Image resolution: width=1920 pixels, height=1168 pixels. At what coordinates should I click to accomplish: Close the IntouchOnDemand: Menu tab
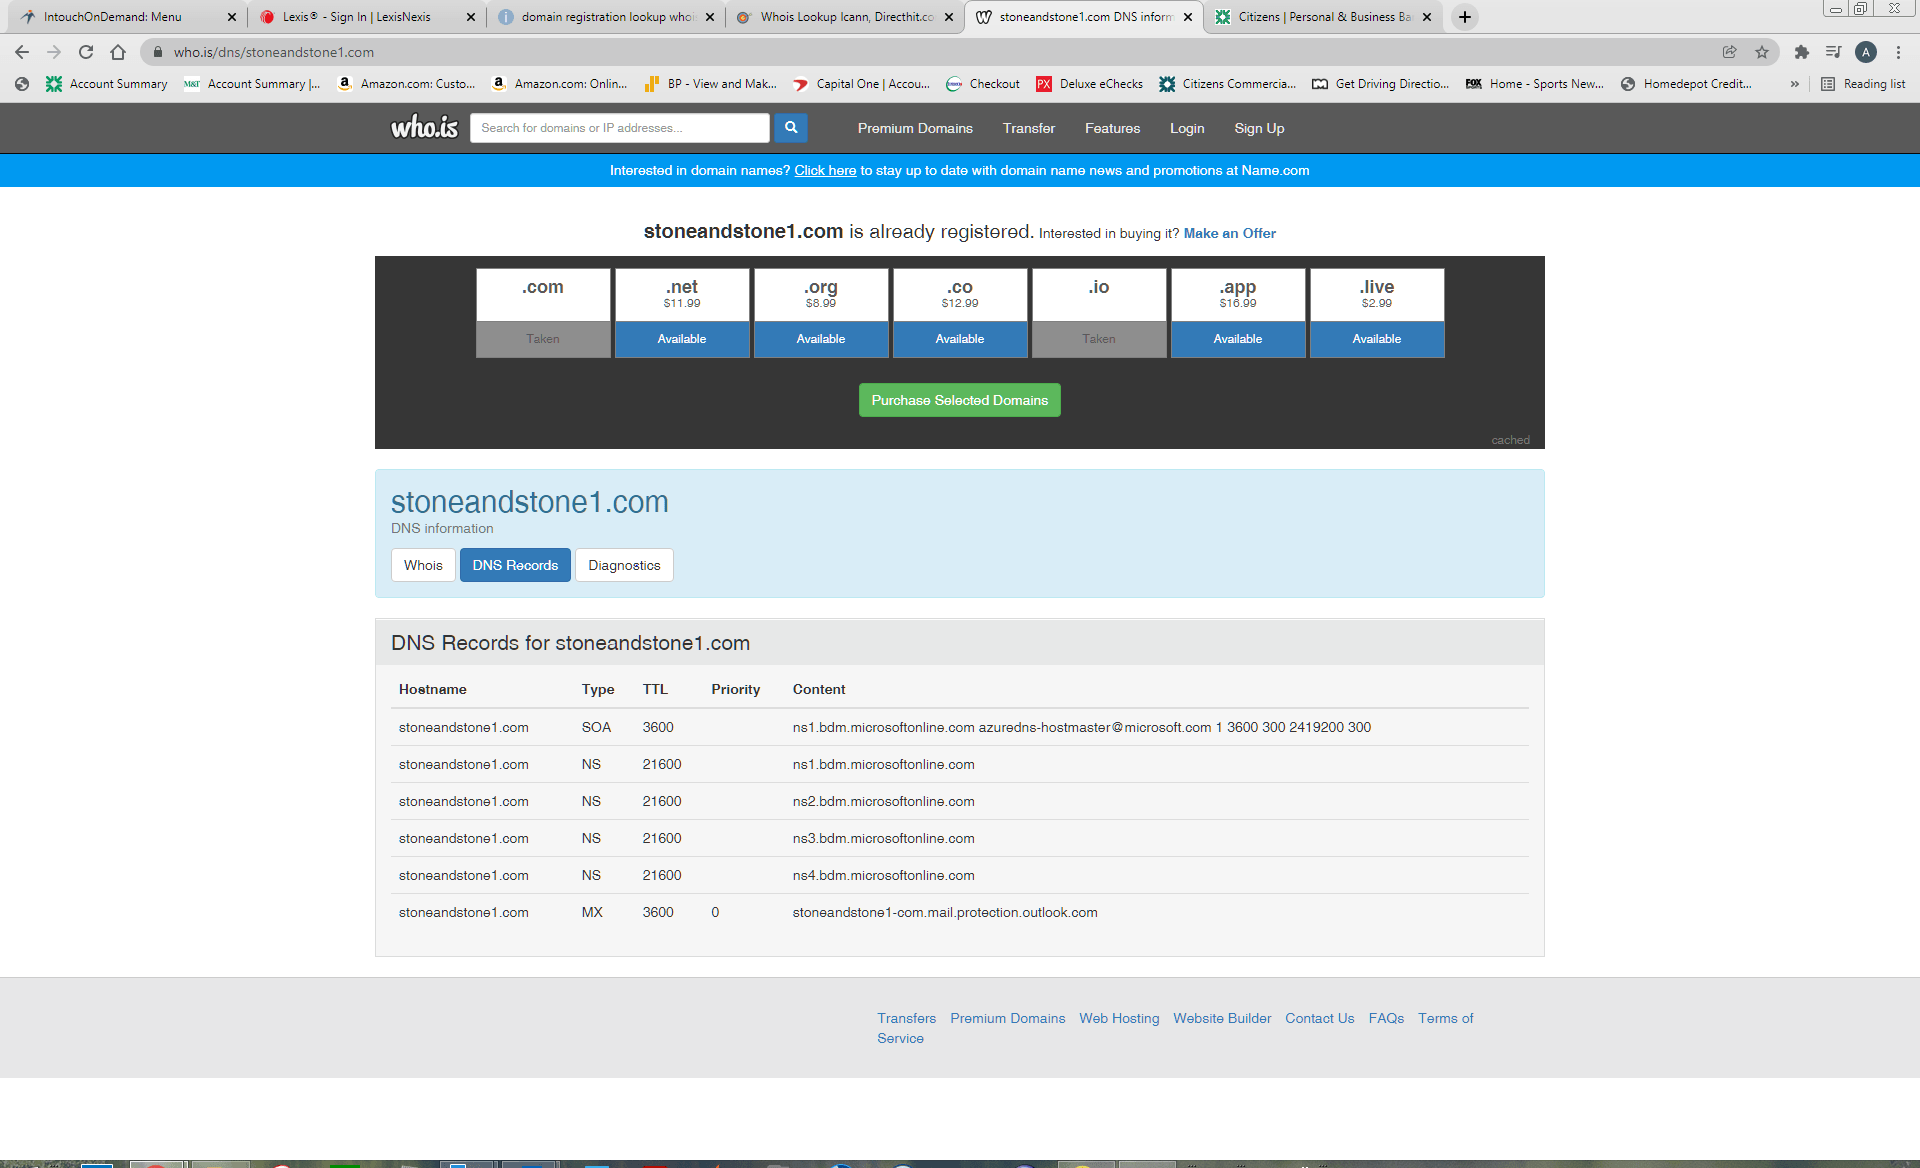(x=232, y=17)
